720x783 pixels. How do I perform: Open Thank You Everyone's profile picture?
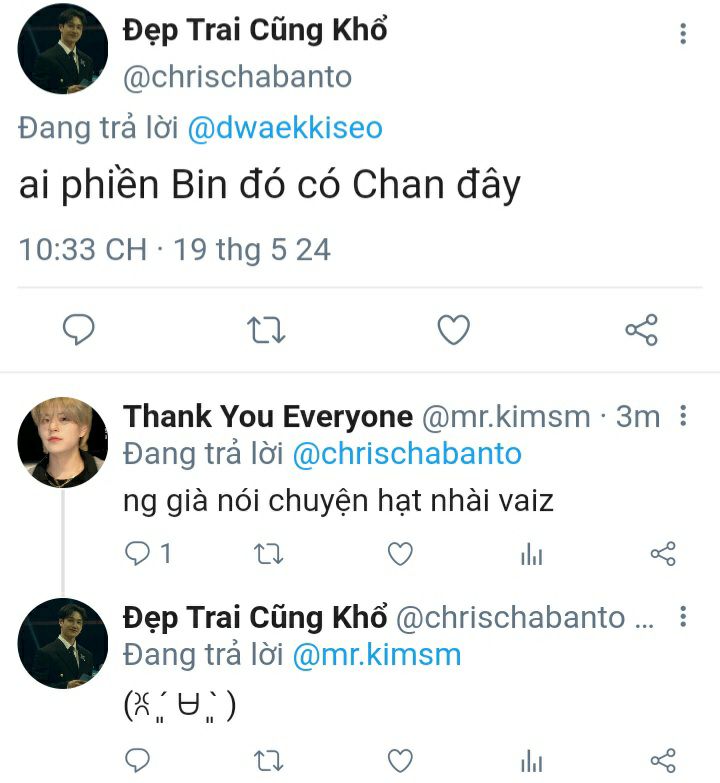pos(63,442)
